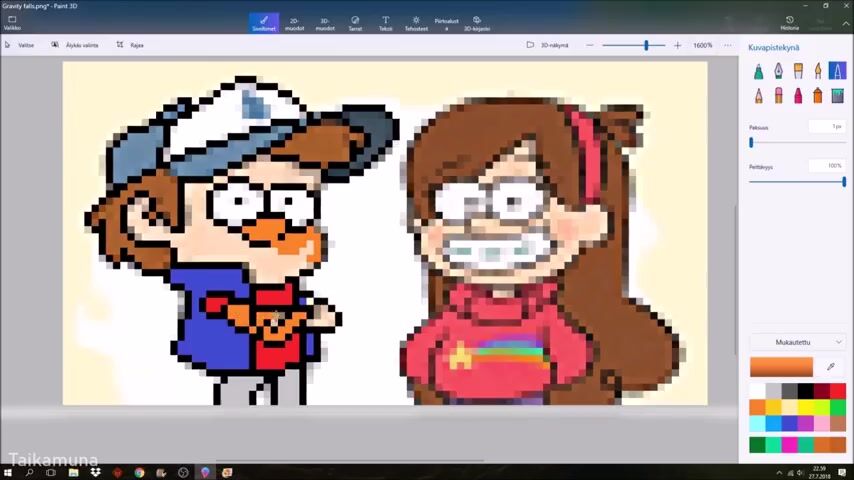Open Google Chrome from the taskbar
The image size is (854, 480).
pos(139,472)
